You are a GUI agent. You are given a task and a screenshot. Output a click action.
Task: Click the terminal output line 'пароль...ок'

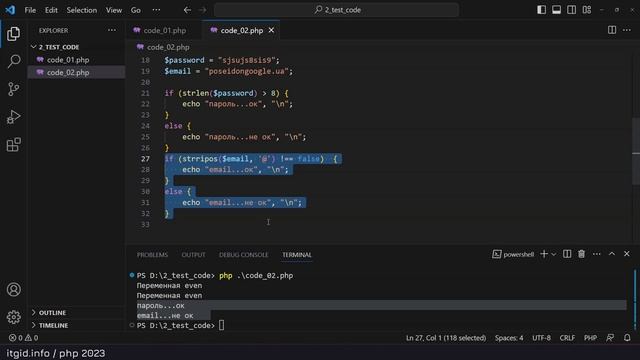click(x=160, y=305)
